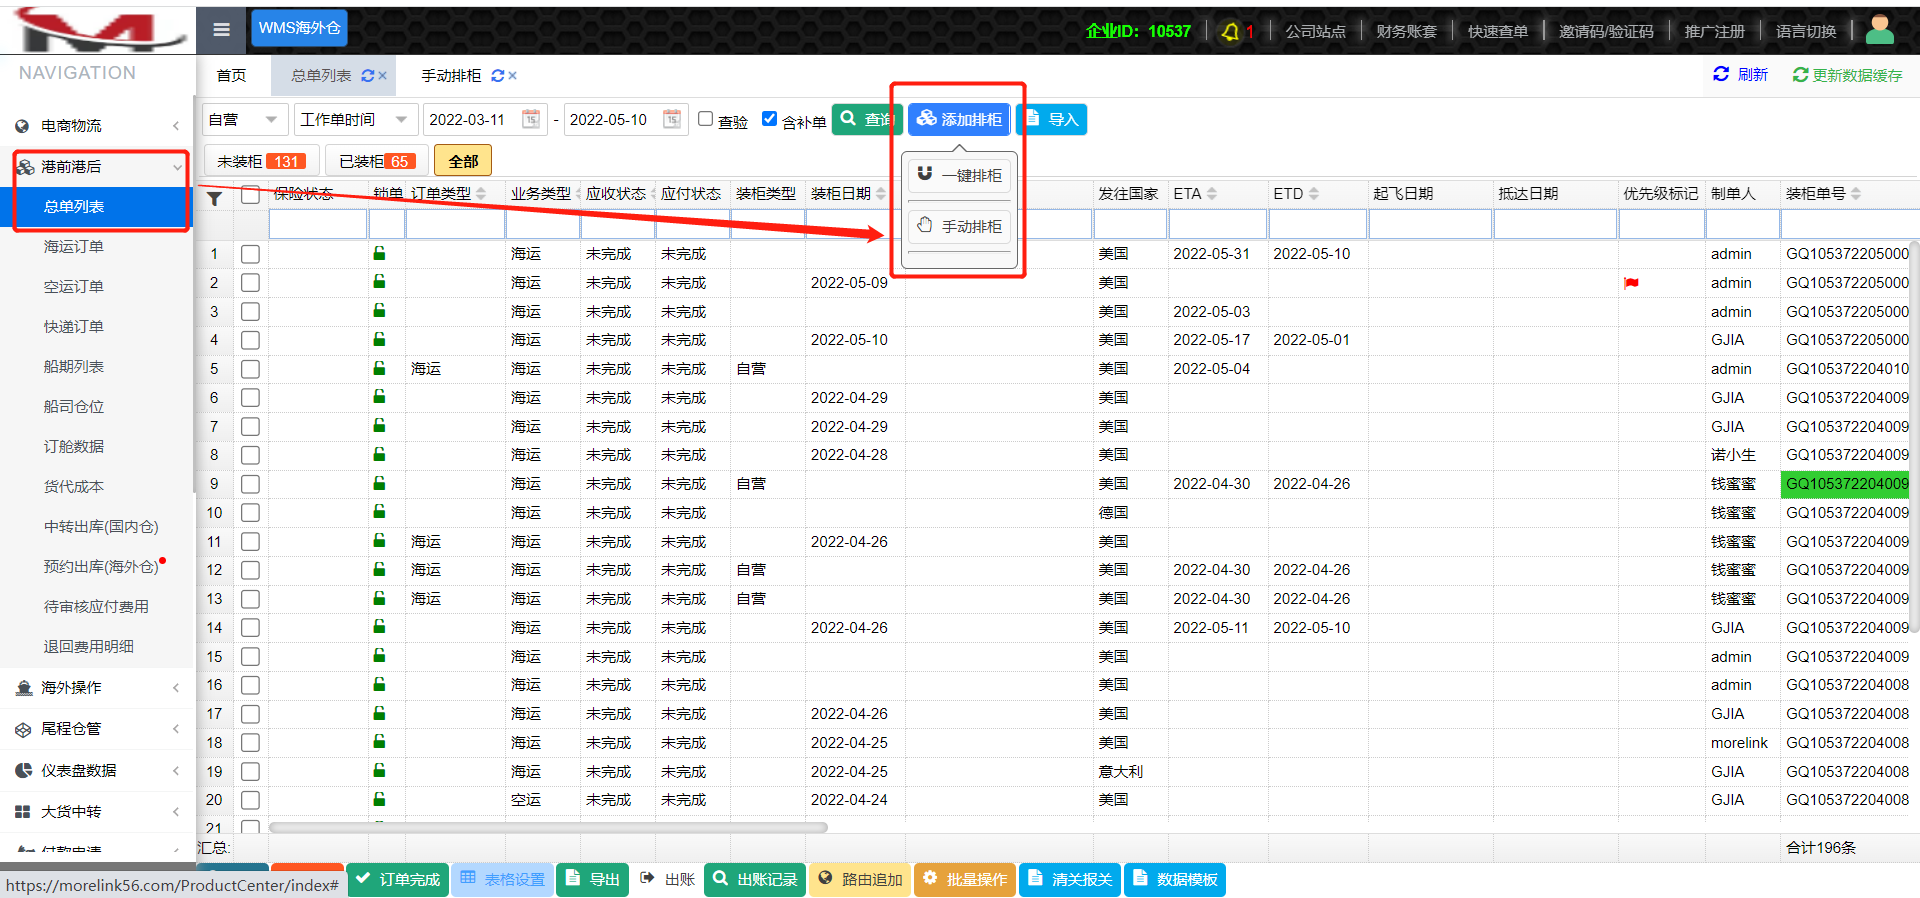This screenshot has width=1920, height=898.
Task: Reload the 总单列表 tab with refresh icon
Action: pos(367,76)
